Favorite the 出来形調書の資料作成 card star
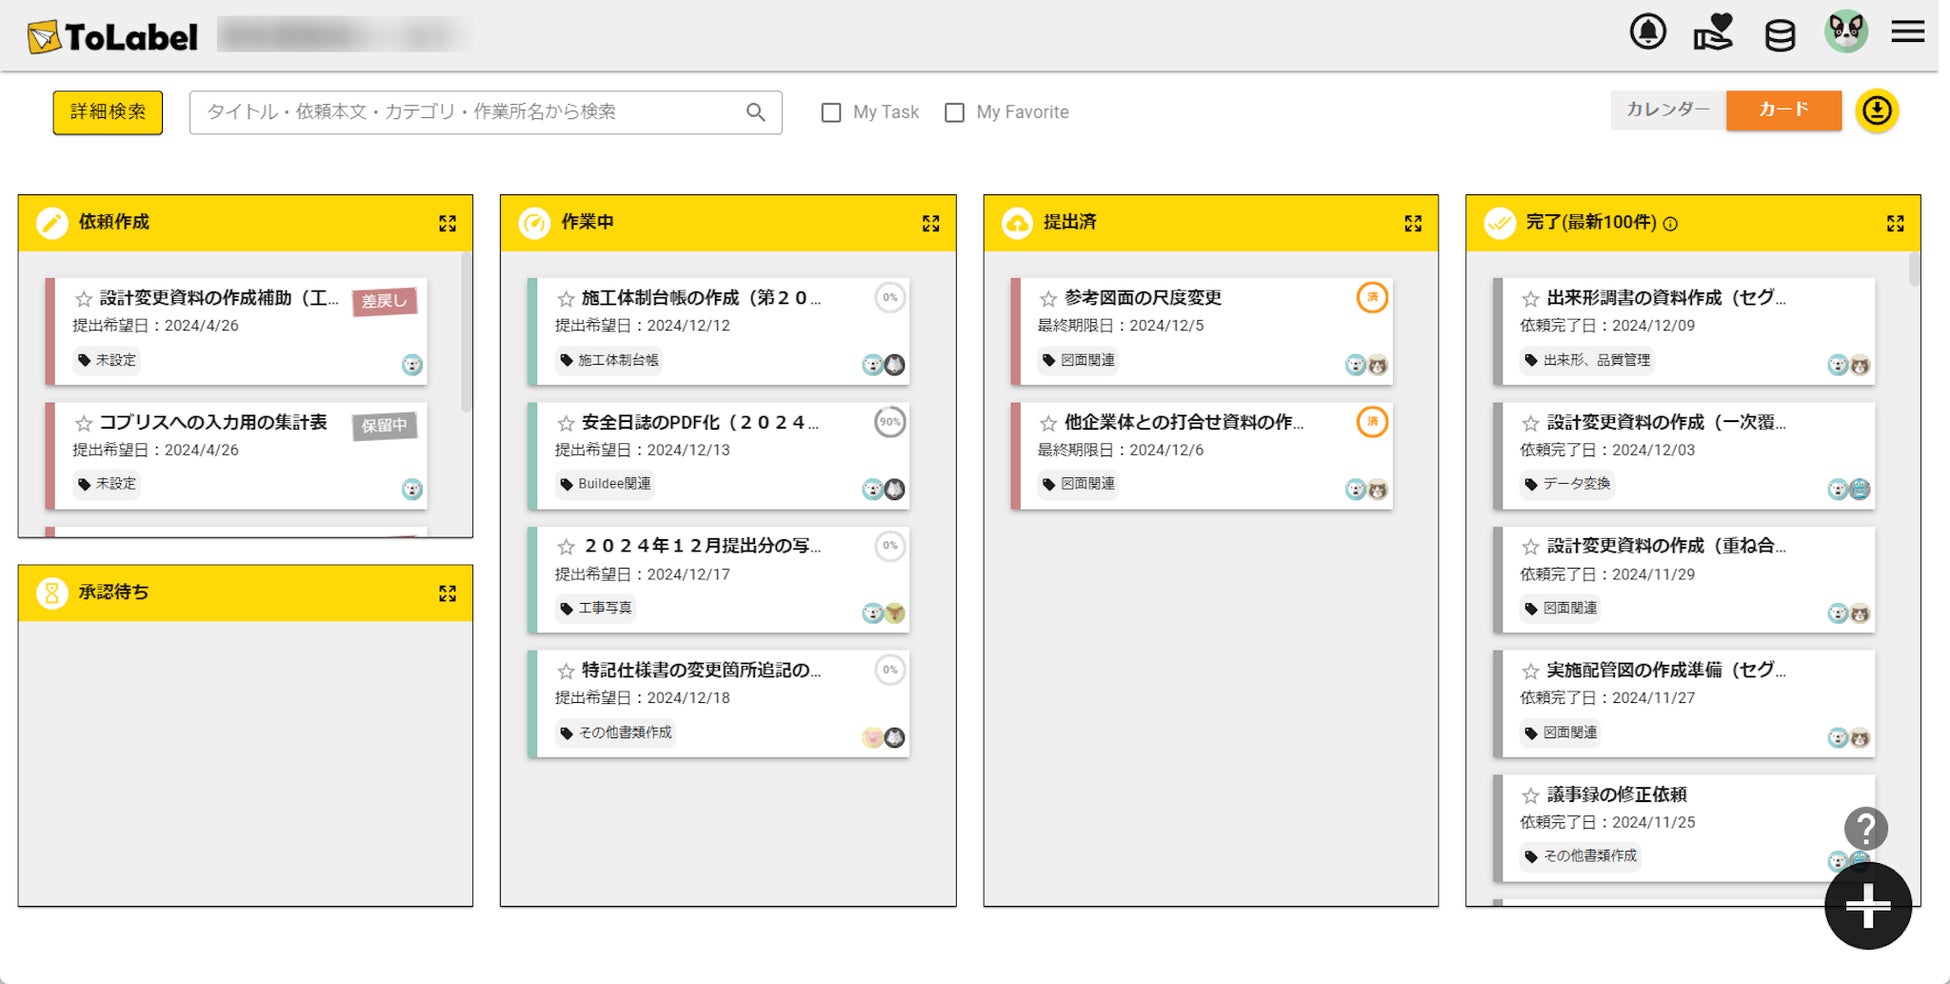1950x984 pixels. tap(1530, 299)
